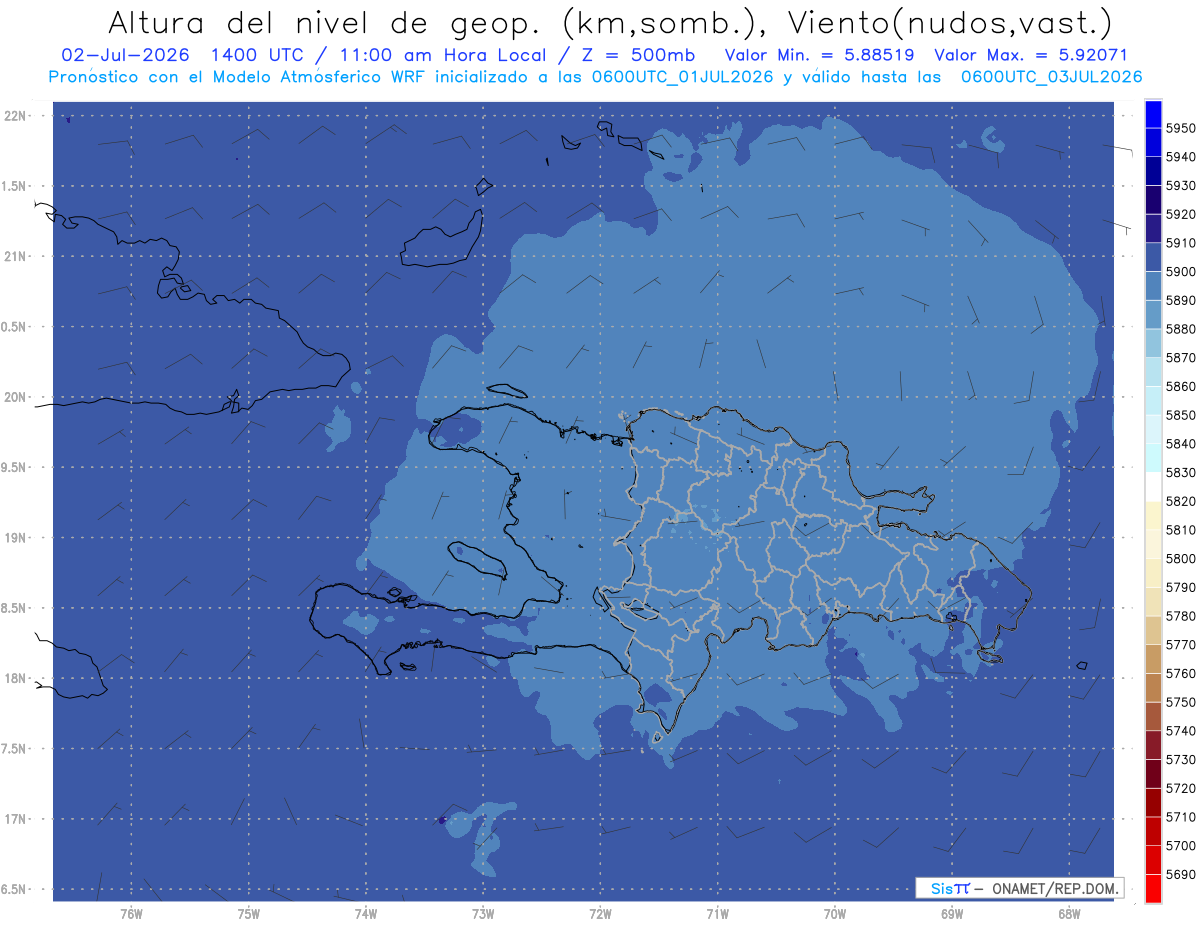The image size is (1200, 927).
Task: Click the "72W" longitude label
Action: [600, 915]
